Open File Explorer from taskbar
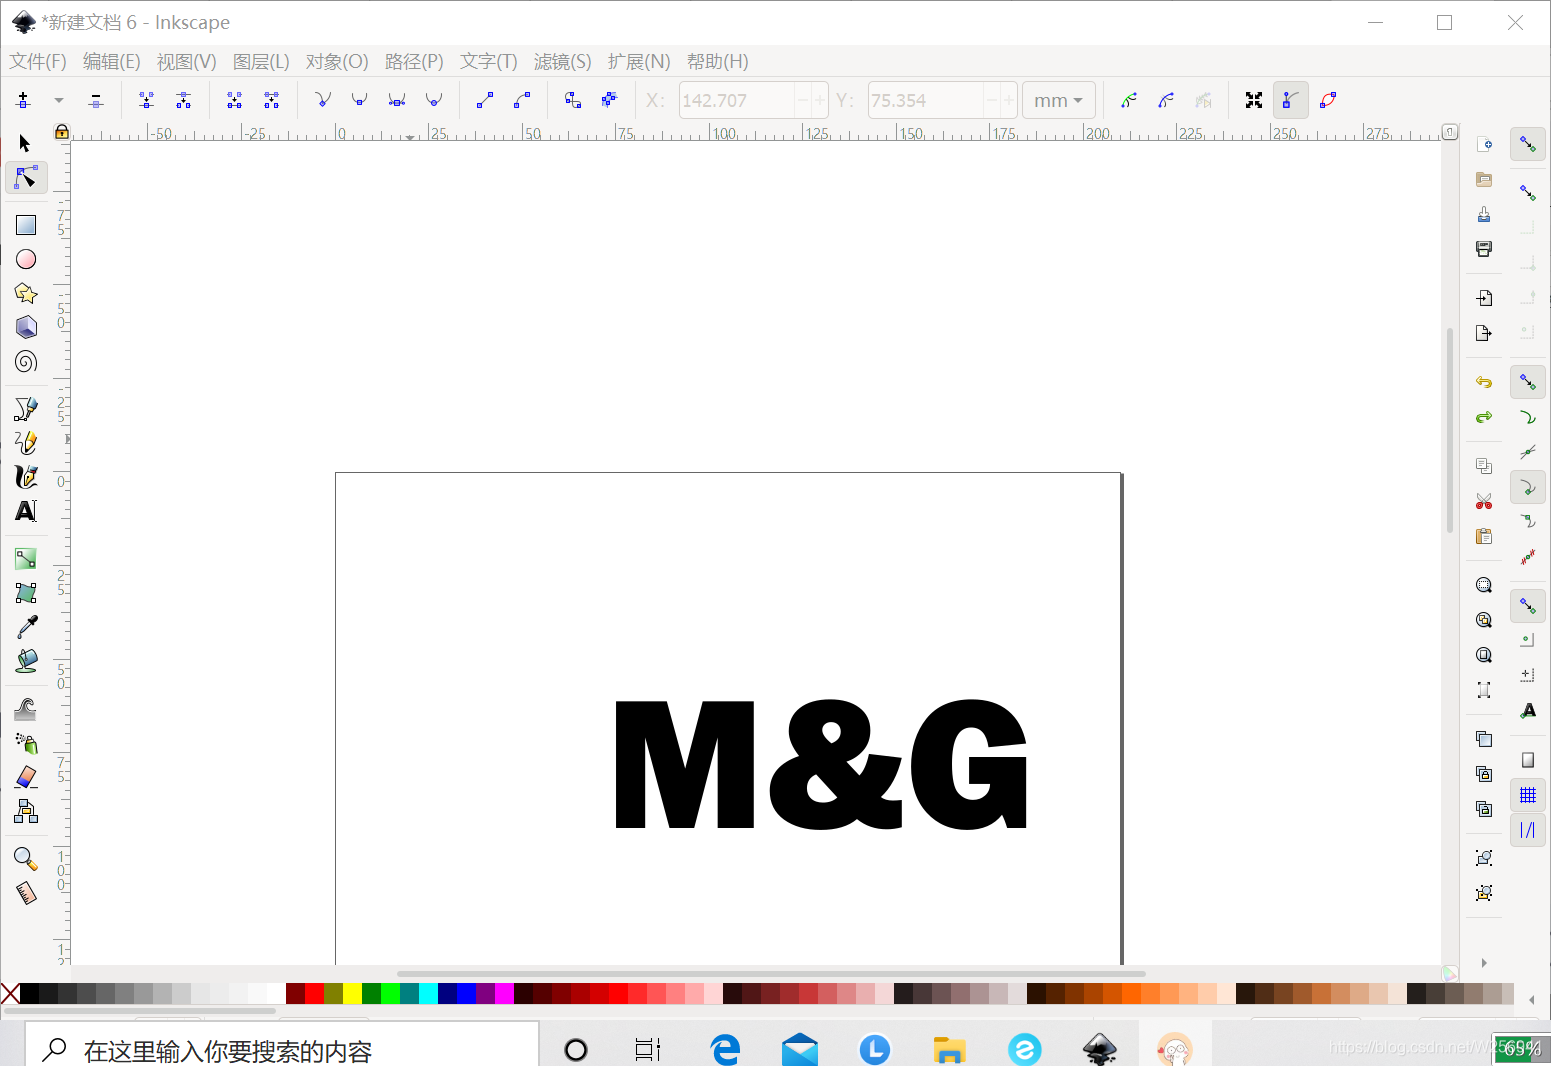The width and height of the screenshot is (1551, 1066). coord(949,1049)
